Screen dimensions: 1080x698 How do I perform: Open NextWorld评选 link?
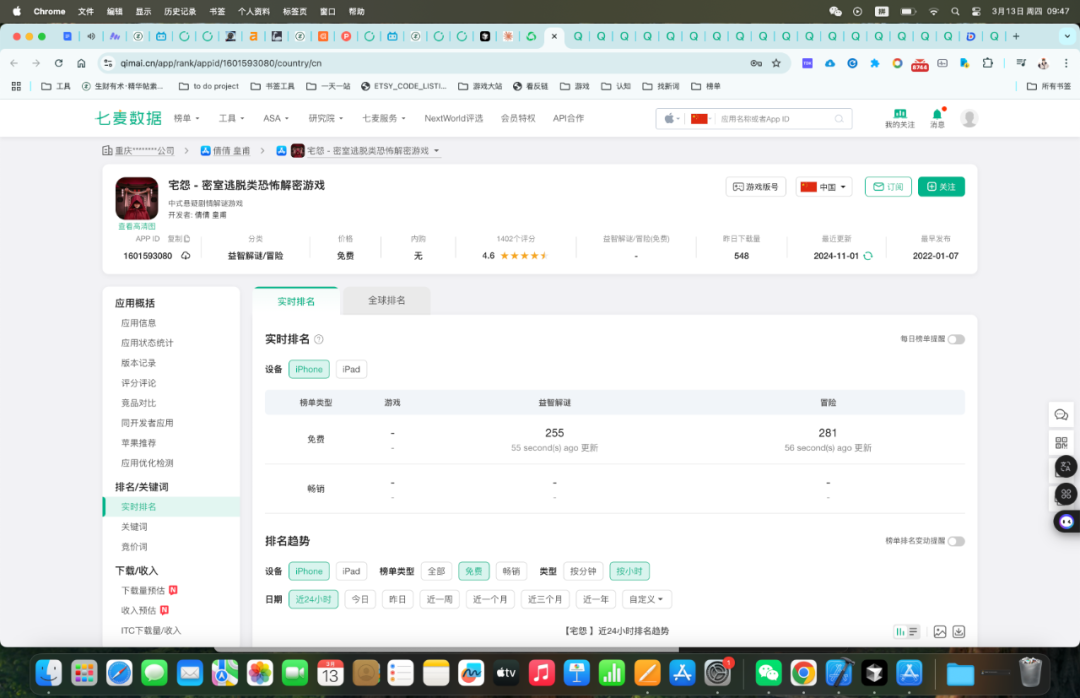point(454,119)
